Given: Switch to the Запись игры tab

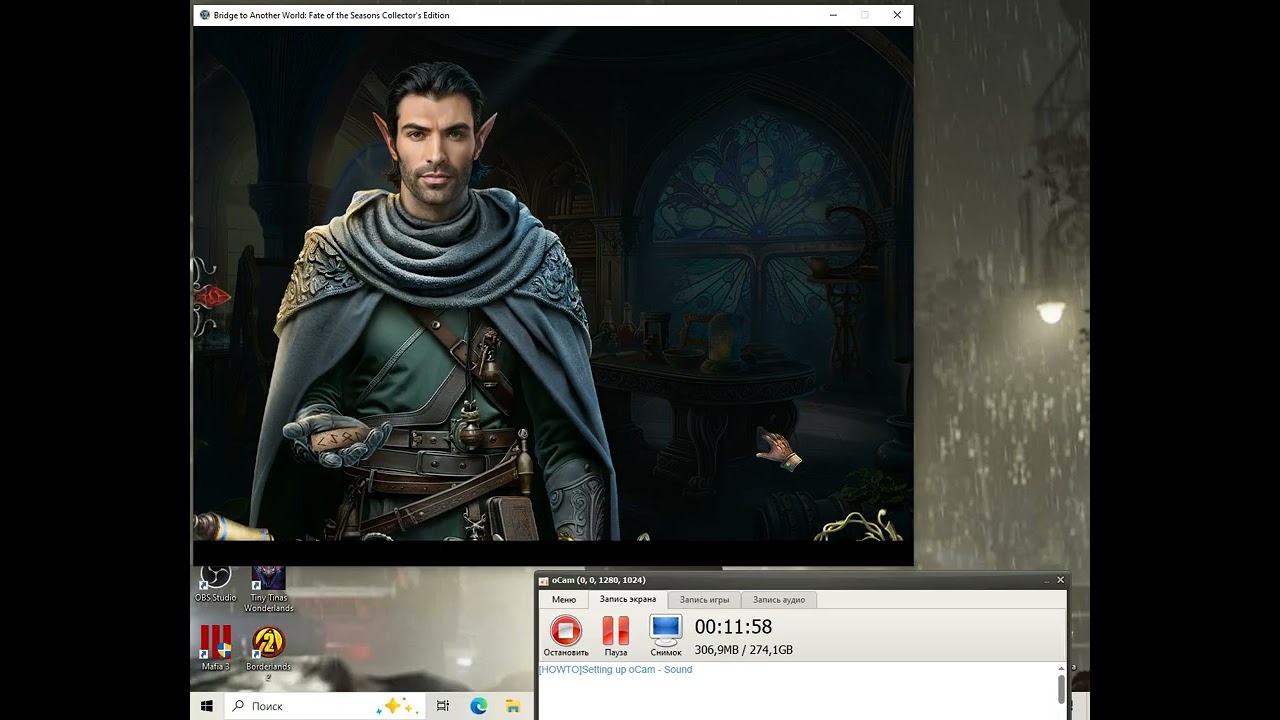Looking at the screenshot, I should point(705,600).
